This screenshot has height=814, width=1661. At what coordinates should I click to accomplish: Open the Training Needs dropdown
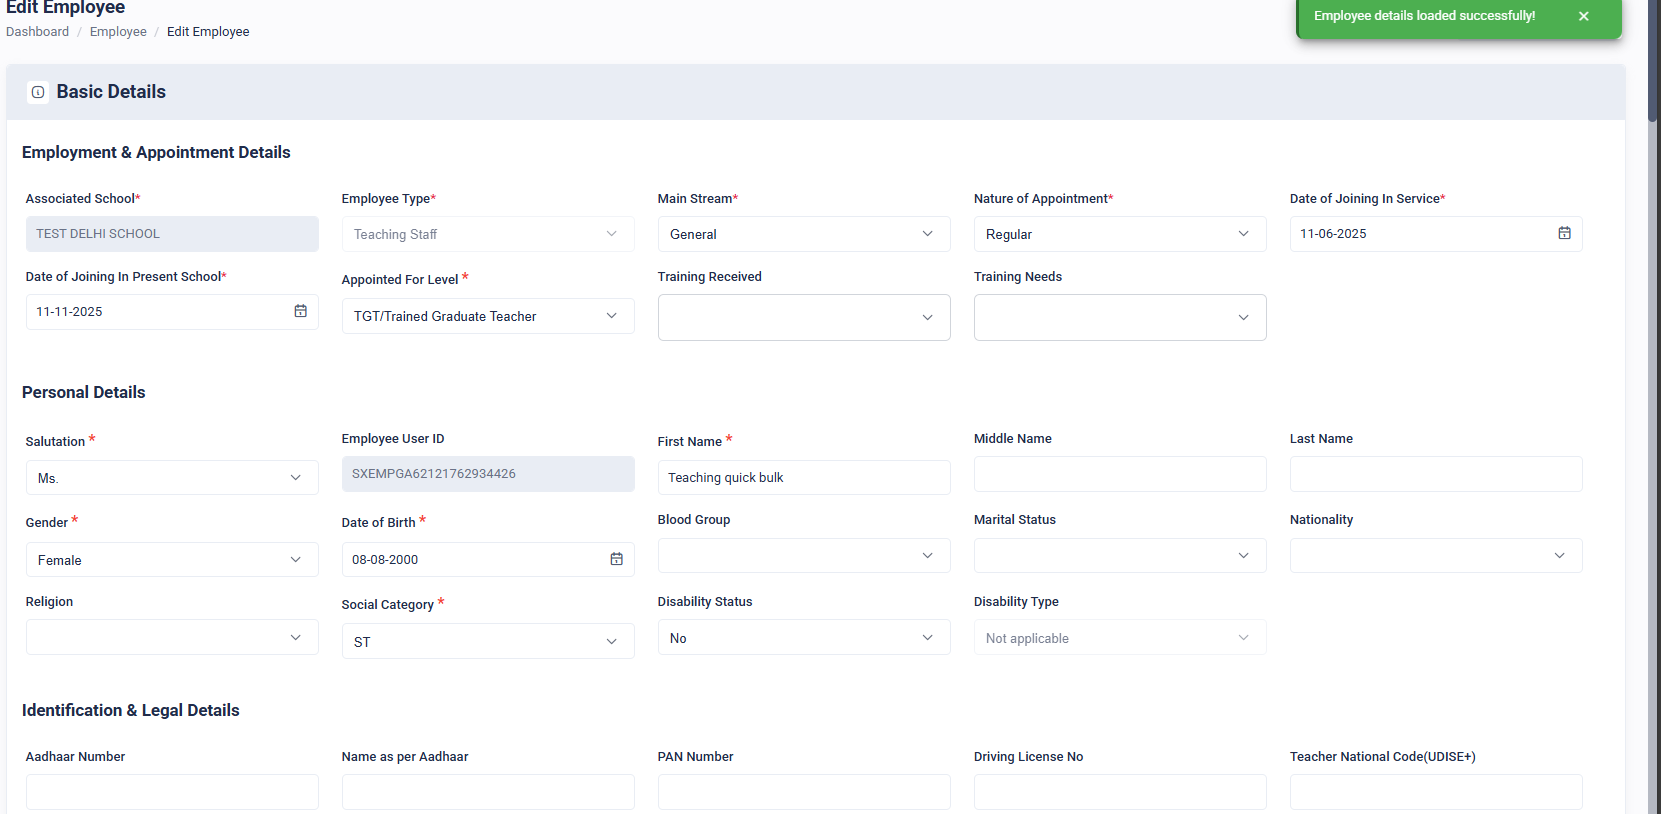[x=1120, y=317]
